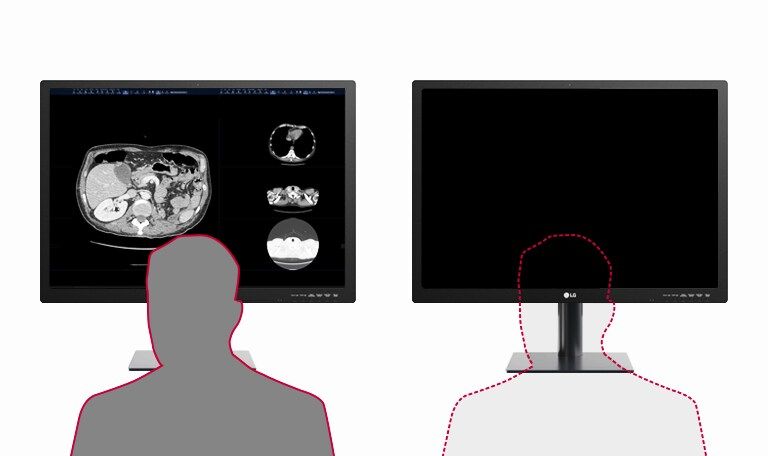Click first icon in right viewer toolbar
Viewport: 768px width, 456px height.
221,92
